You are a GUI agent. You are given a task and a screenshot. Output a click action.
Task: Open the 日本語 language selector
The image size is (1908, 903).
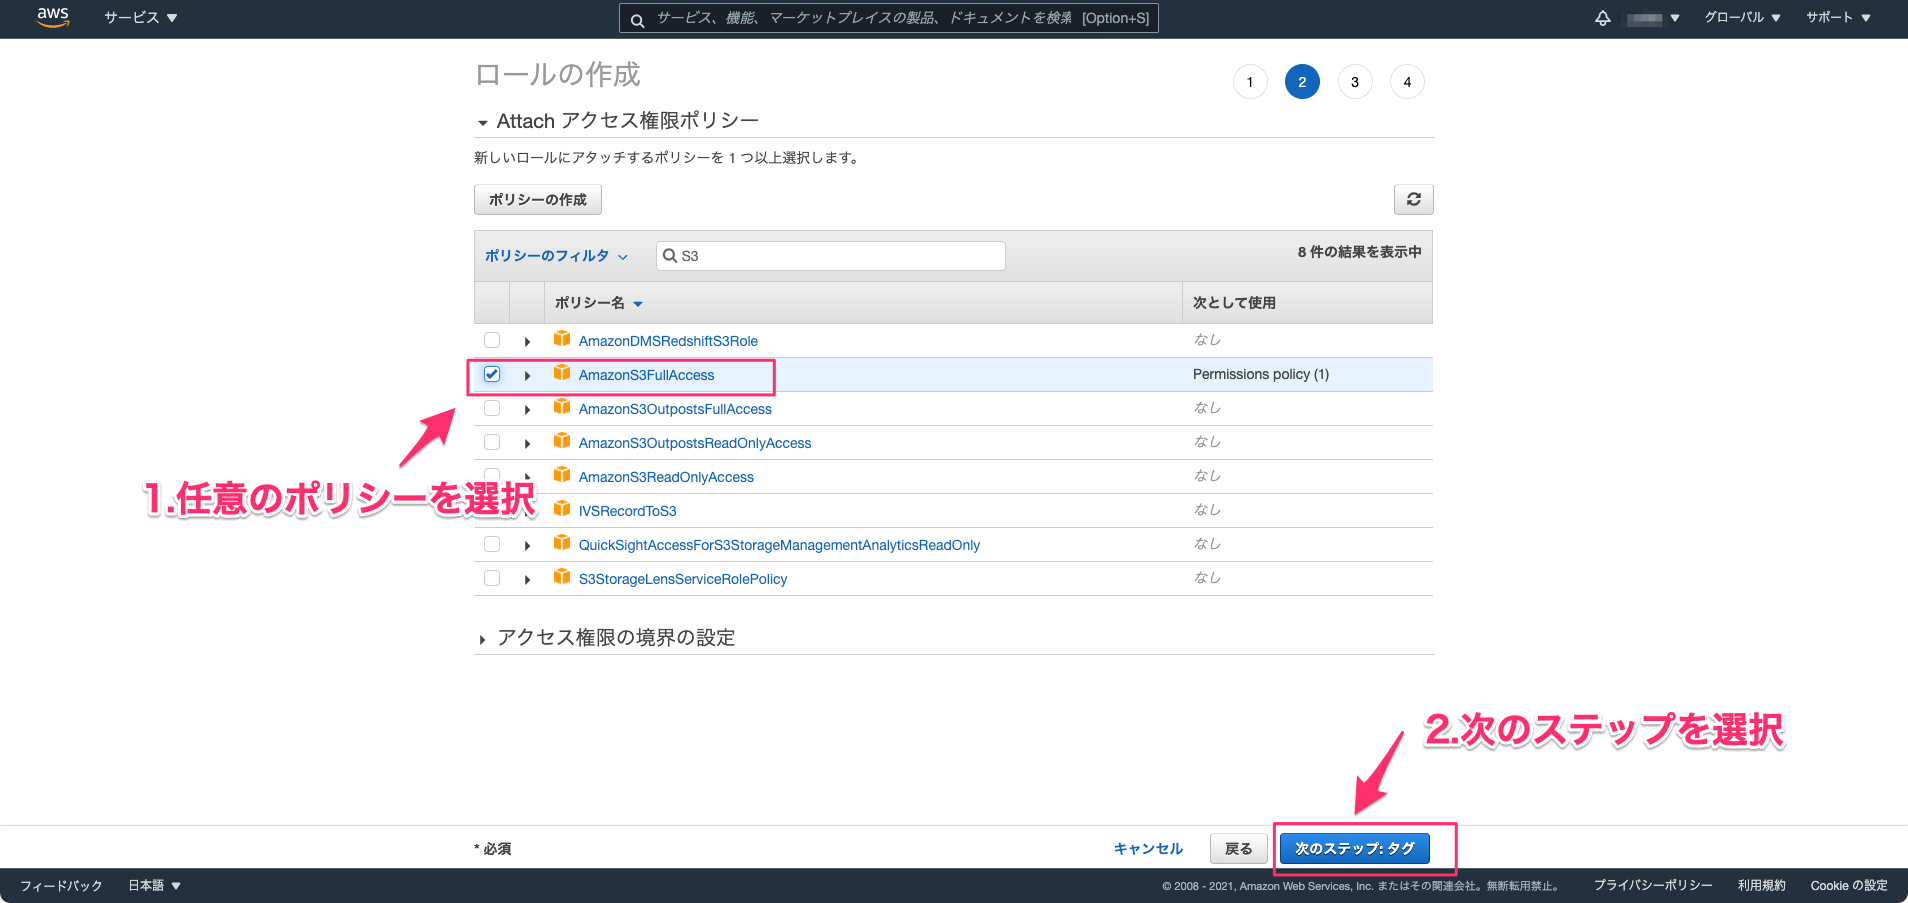click(154, 885)
